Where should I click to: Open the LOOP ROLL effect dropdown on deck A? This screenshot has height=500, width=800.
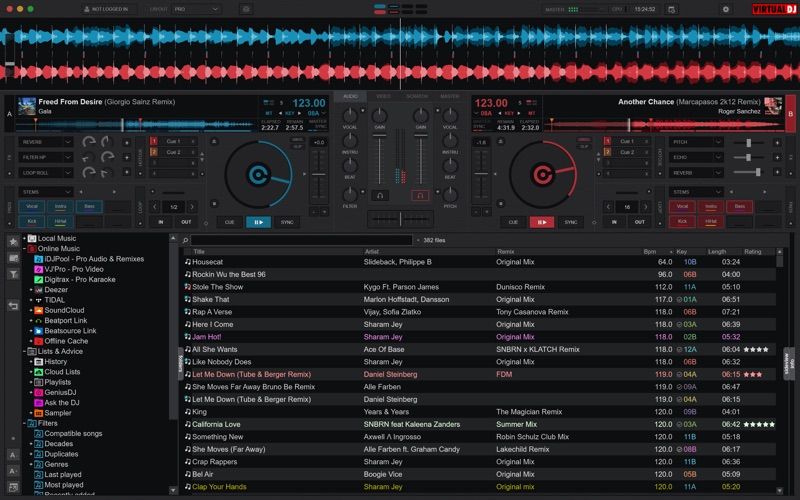click(45, 173)
